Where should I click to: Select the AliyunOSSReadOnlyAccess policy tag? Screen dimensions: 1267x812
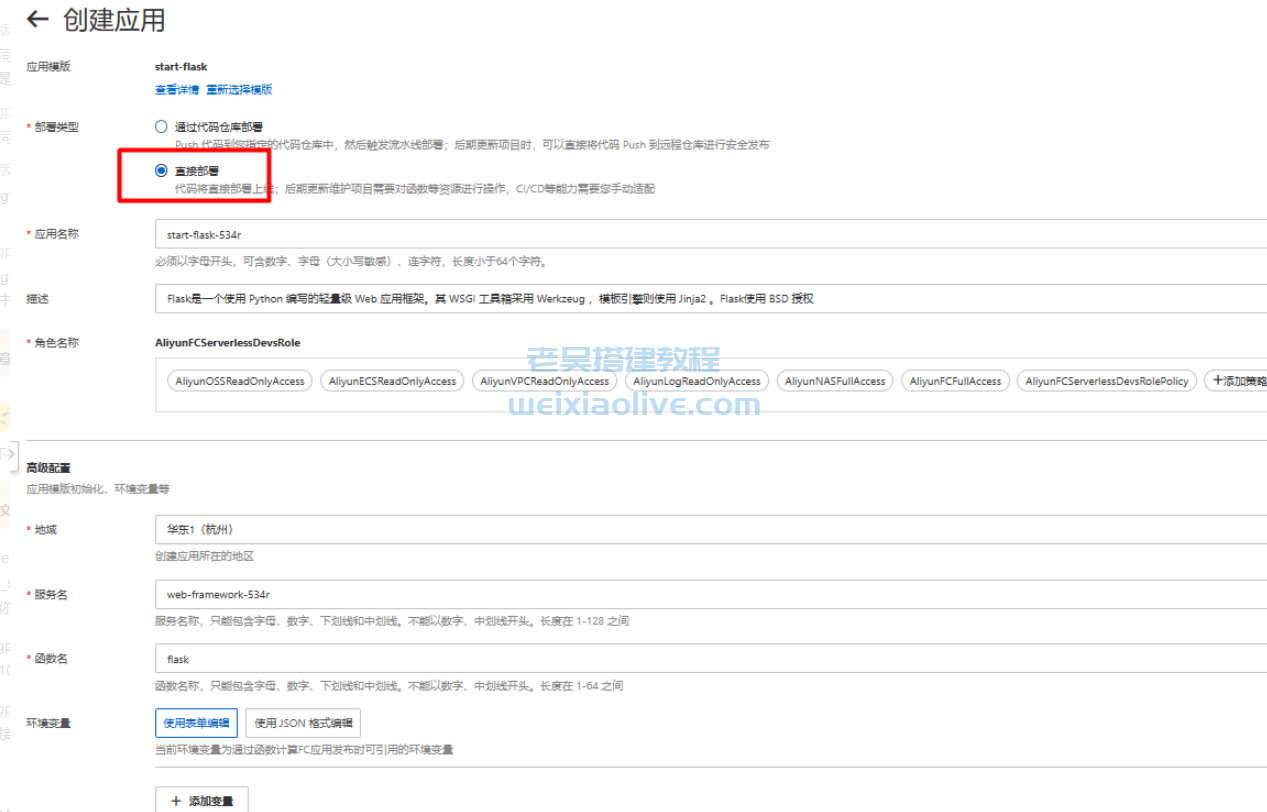(x=239, y=381)
